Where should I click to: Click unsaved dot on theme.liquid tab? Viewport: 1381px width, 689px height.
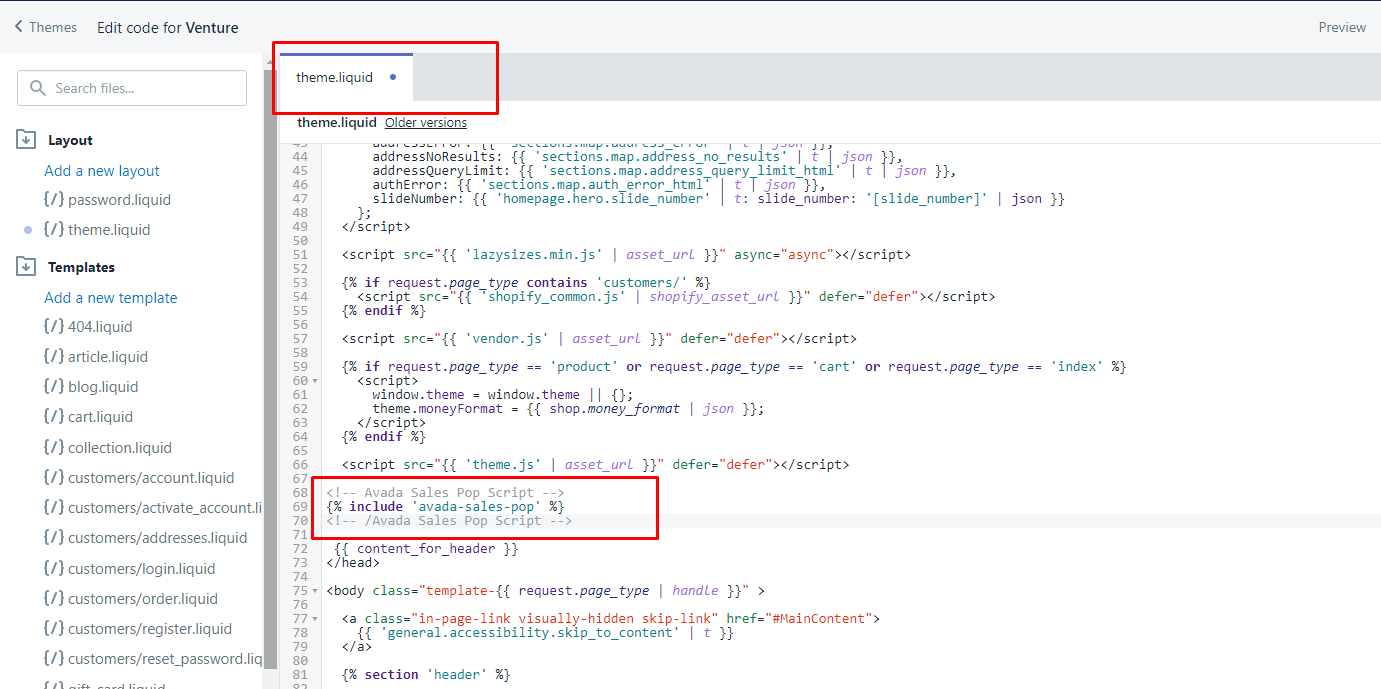click(x=393, y=77)
